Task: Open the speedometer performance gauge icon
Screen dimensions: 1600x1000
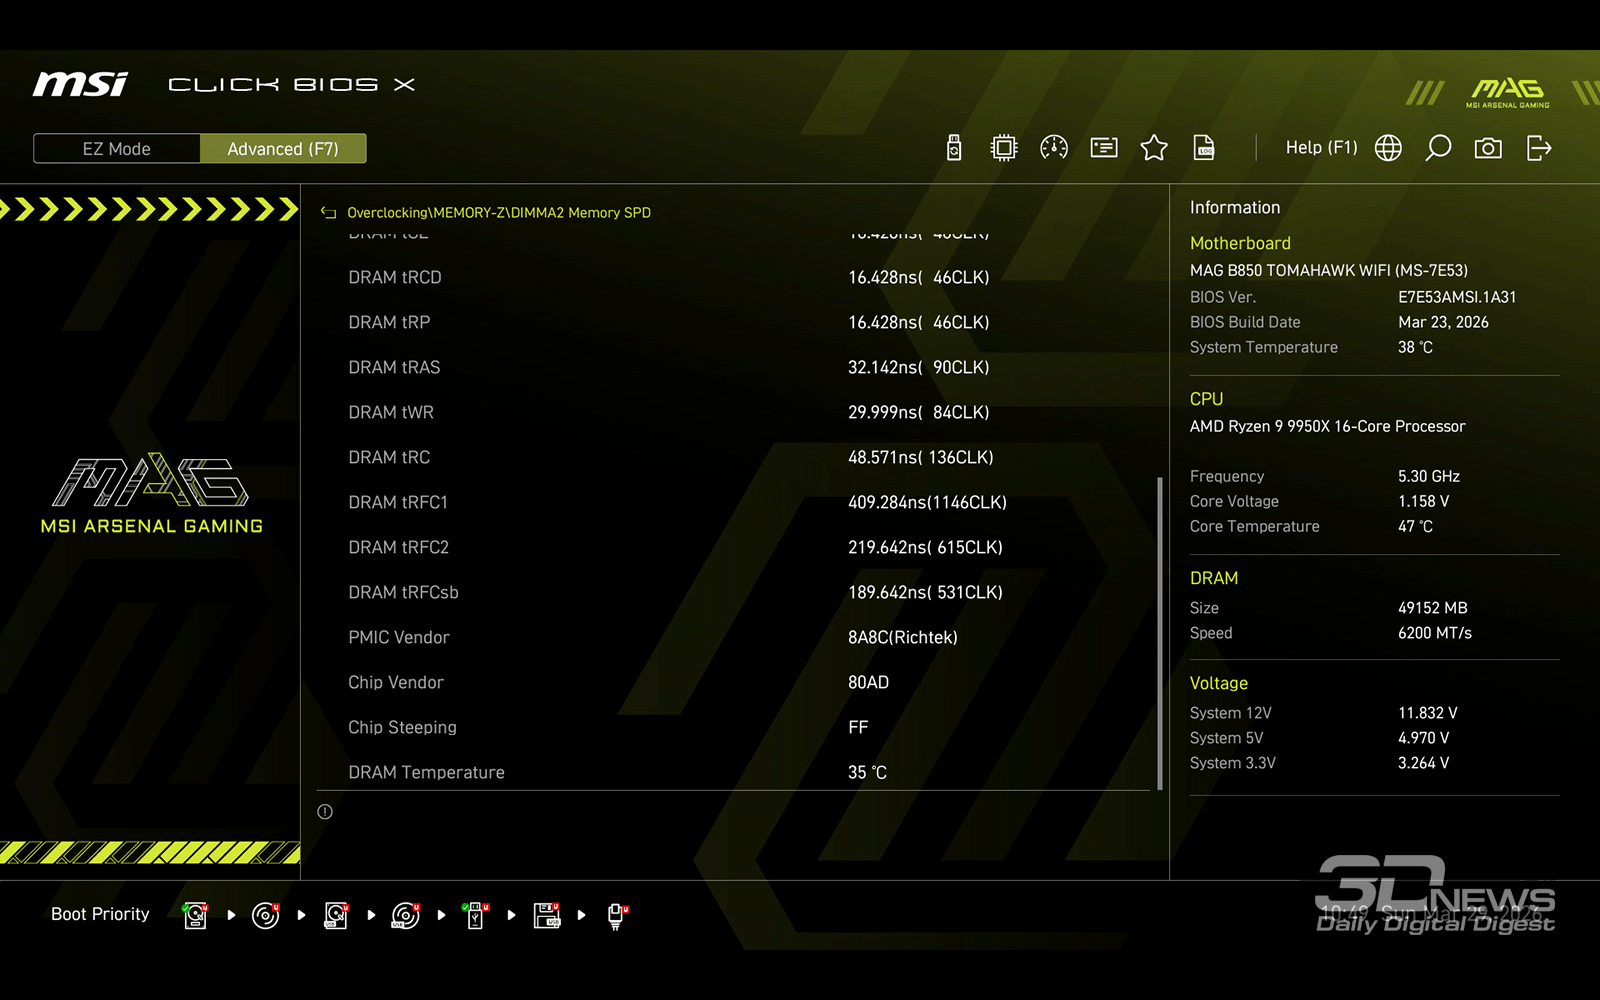Action: (1054, 148)
